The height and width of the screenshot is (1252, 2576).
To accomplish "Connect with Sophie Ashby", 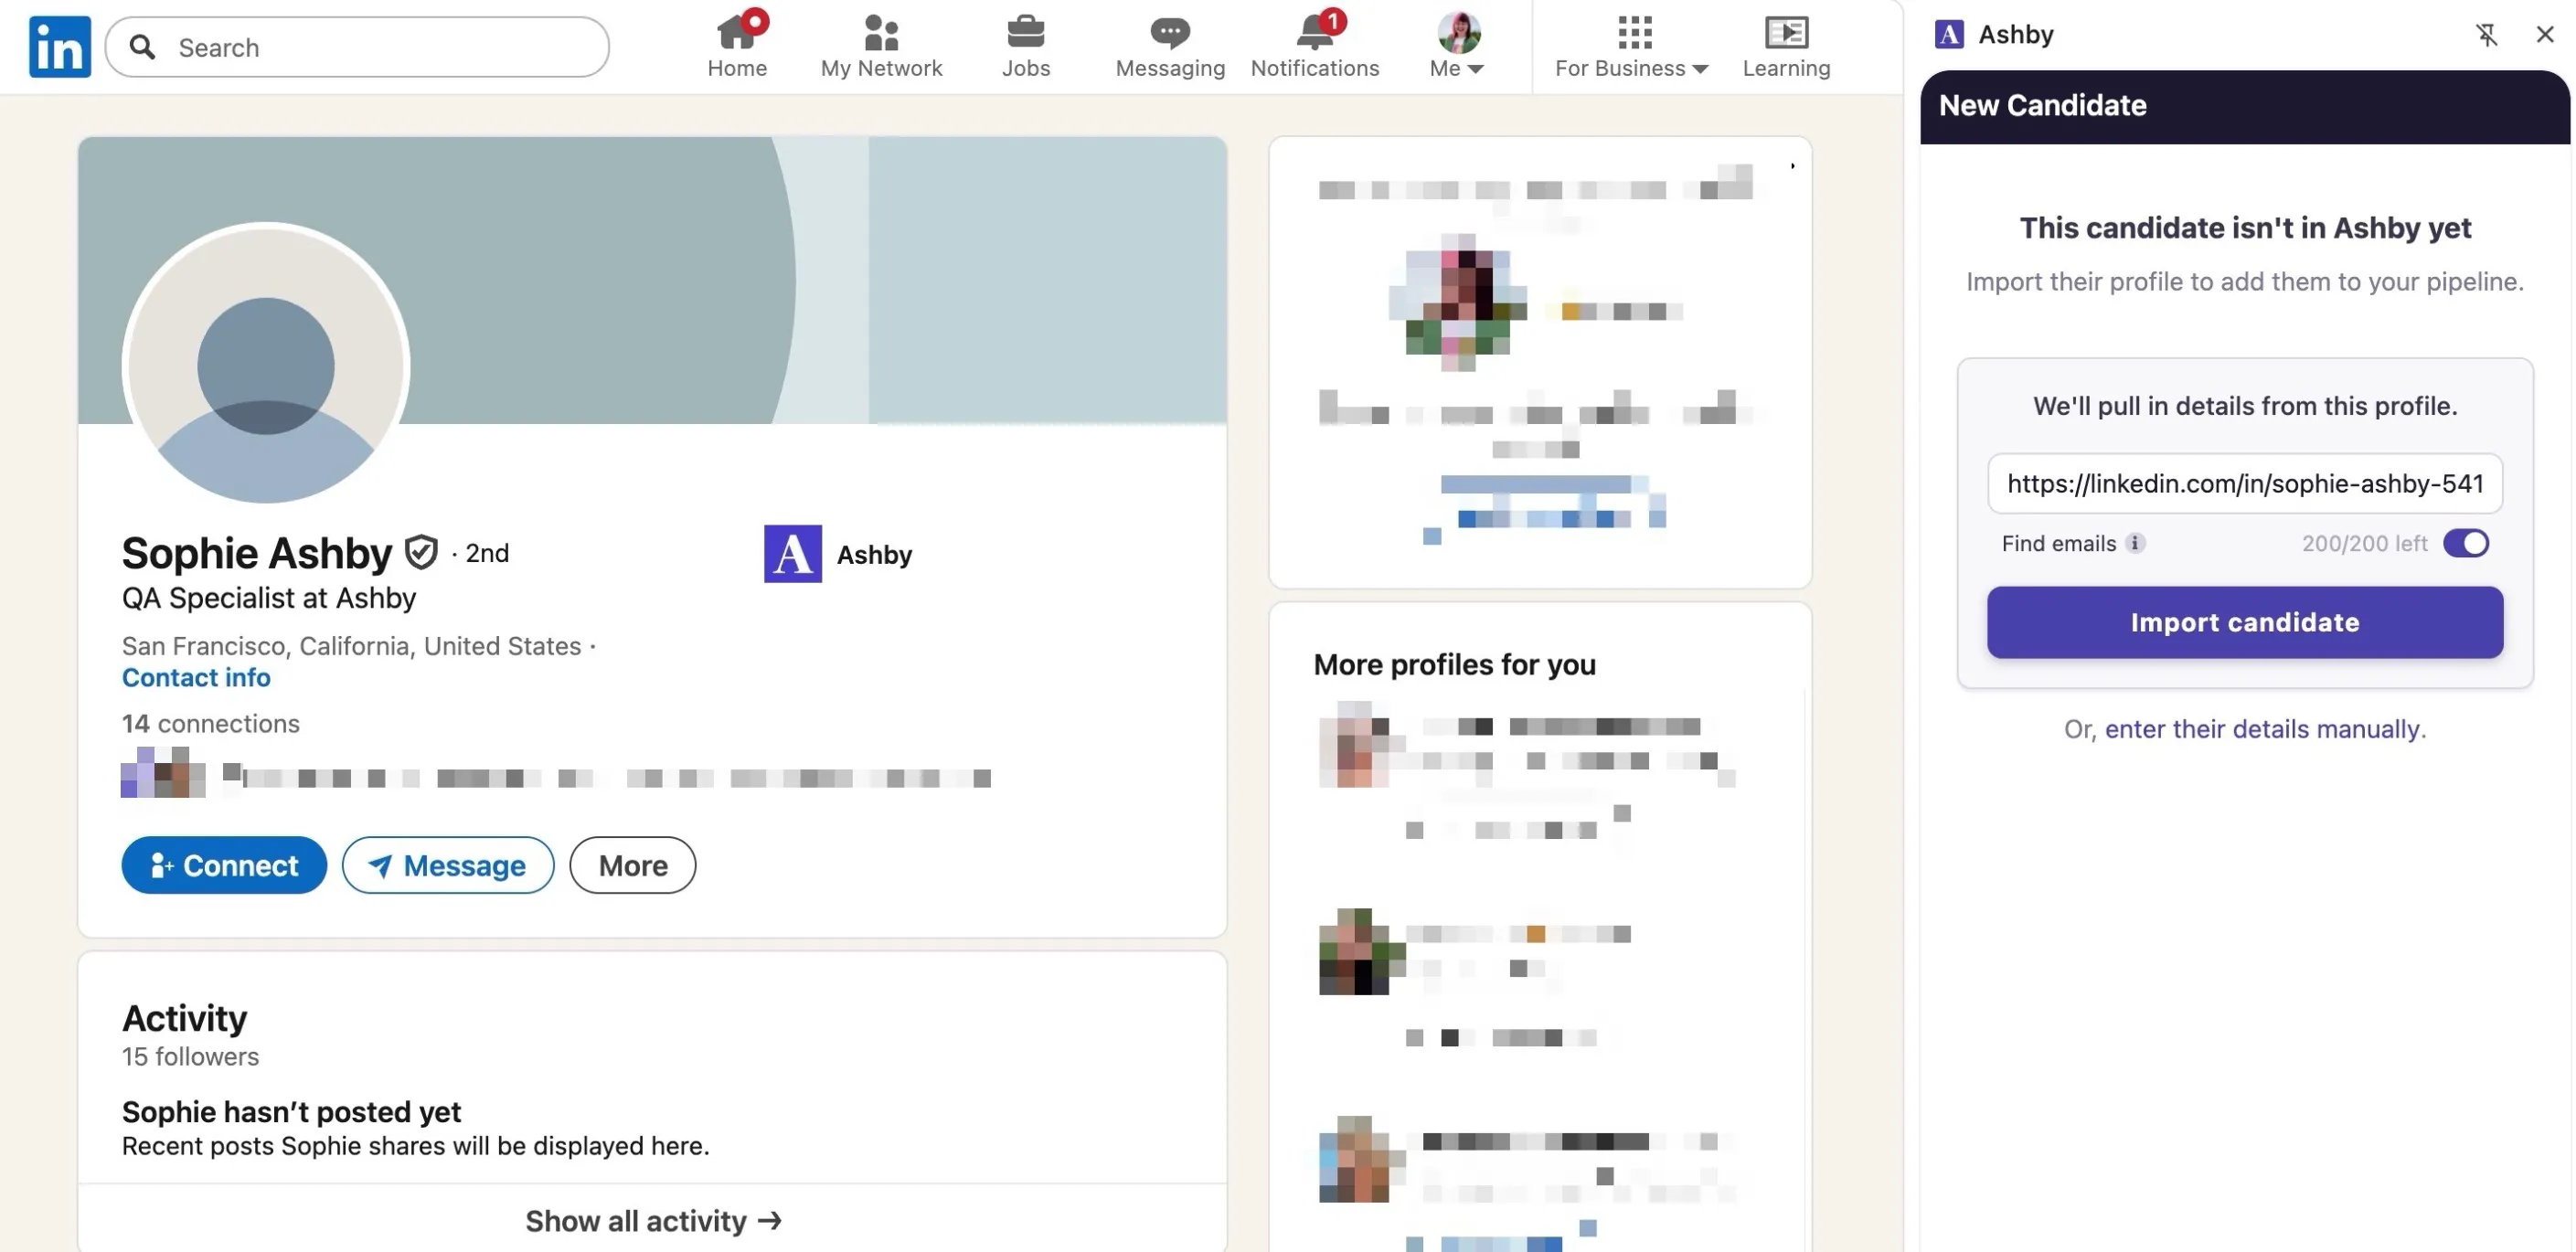I will (x=224, y=865).
